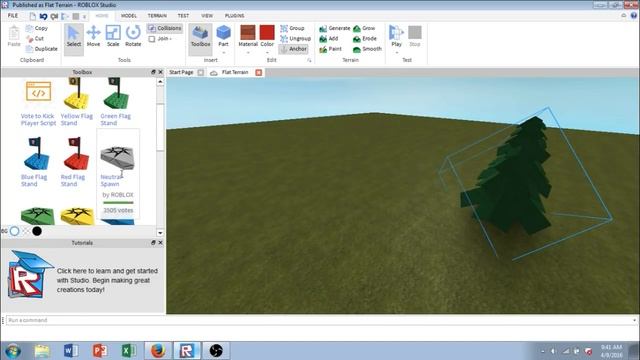
Task: Close the Toolbox panel
Action: (160, 72)
